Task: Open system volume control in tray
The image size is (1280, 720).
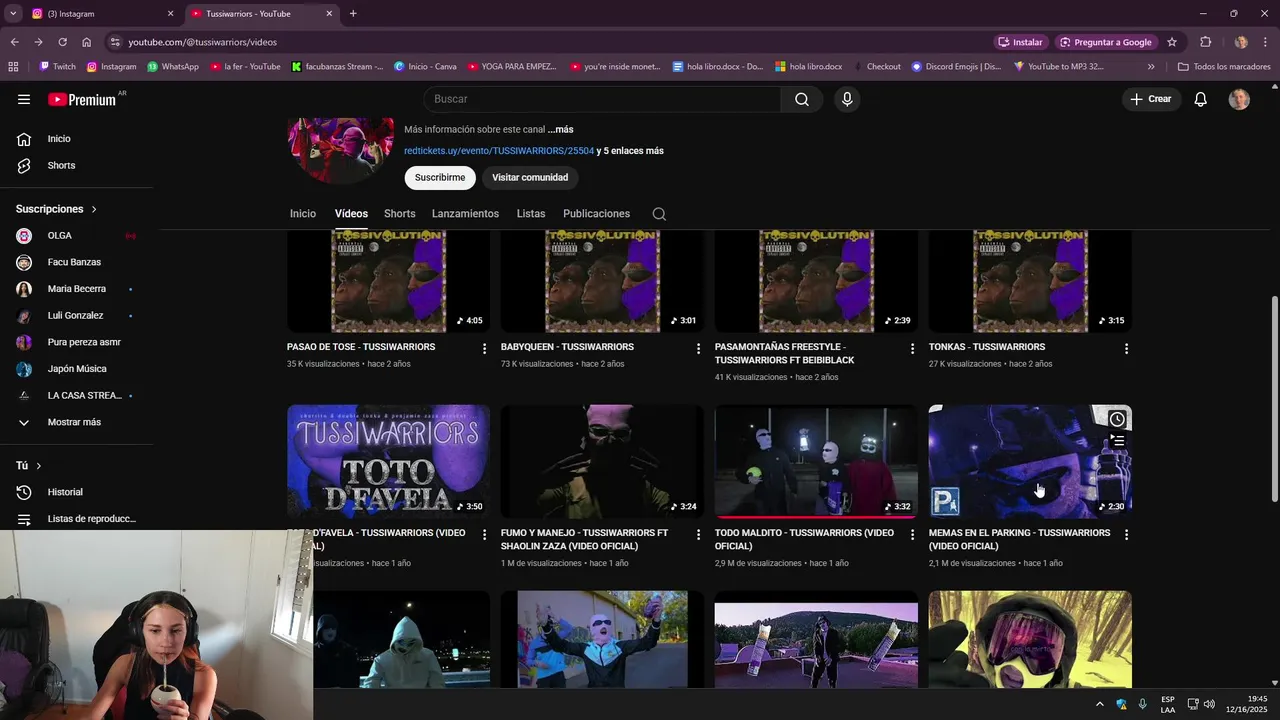Action: (x=1209, y=704)
